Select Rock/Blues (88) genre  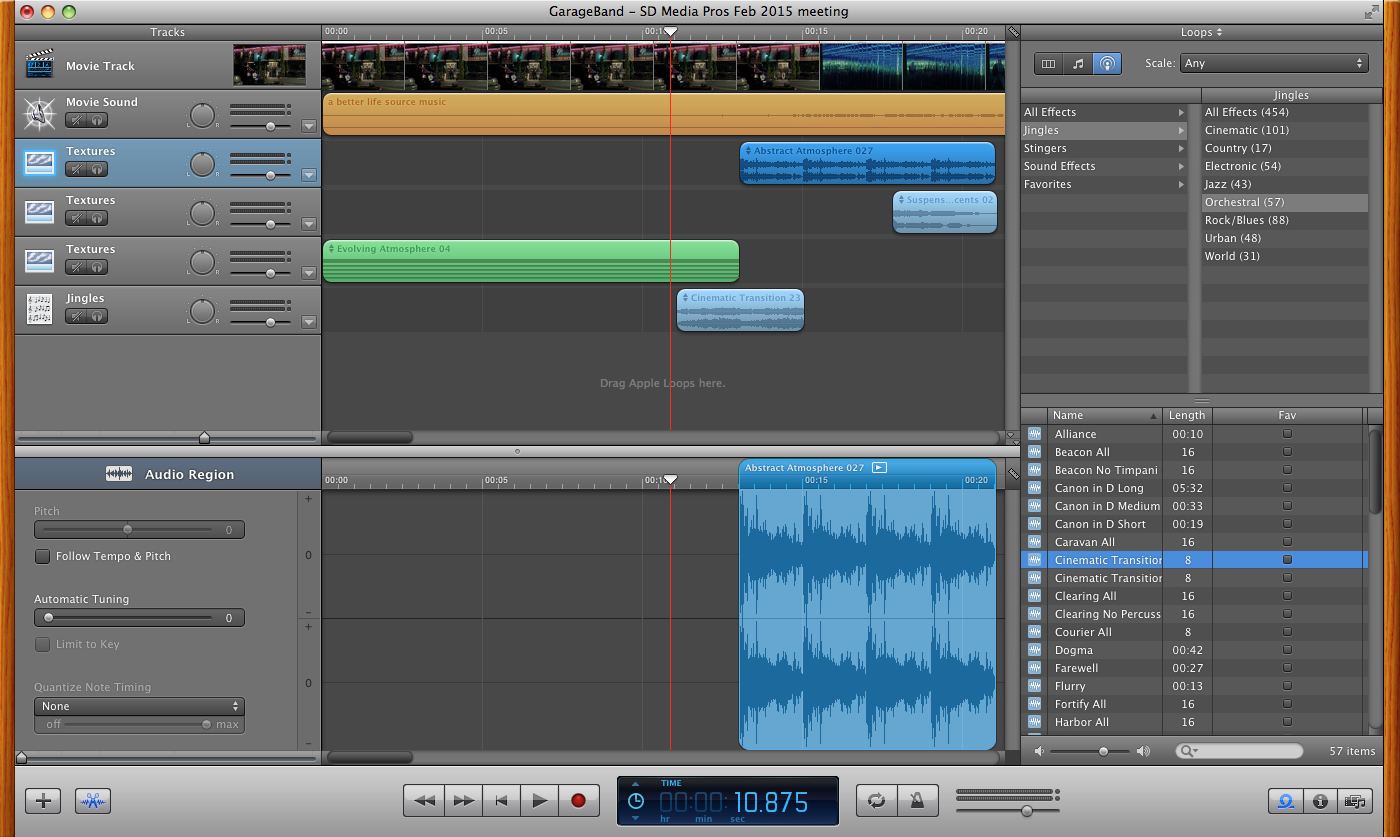click(1285, 220)
